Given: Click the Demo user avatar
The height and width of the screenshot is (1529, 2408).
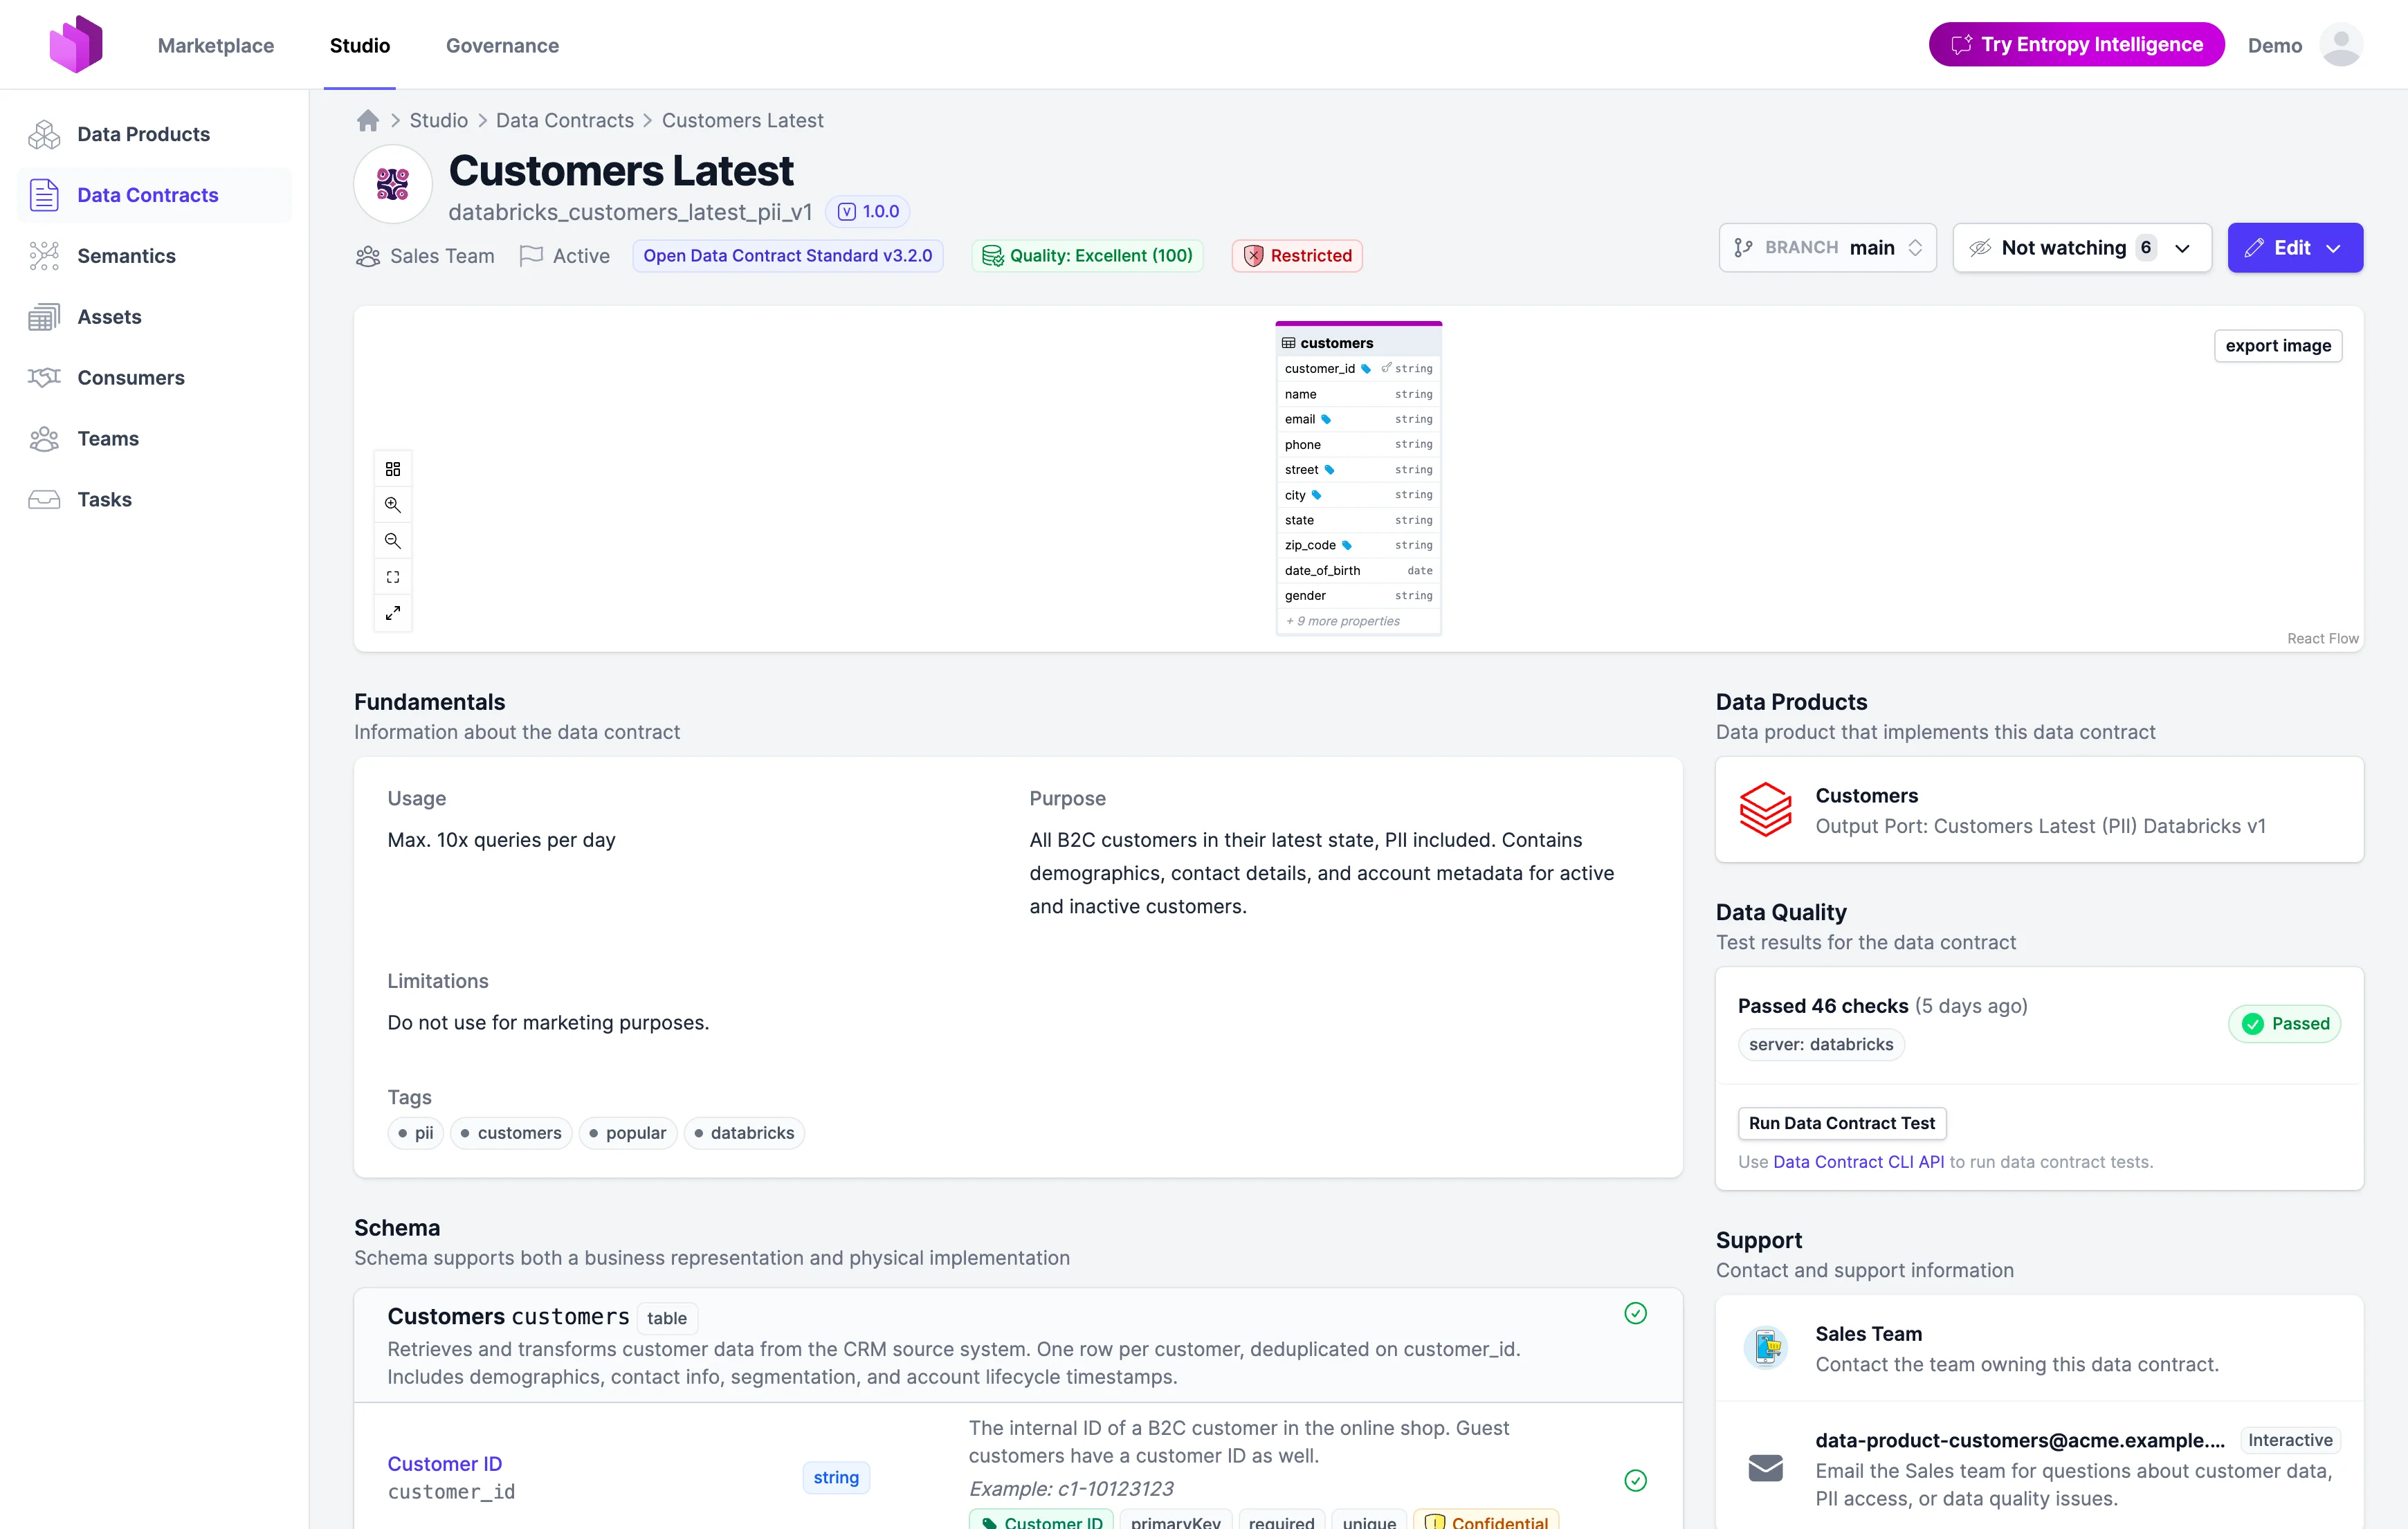Looking at the screenshot, I should tap(2340, 45).
